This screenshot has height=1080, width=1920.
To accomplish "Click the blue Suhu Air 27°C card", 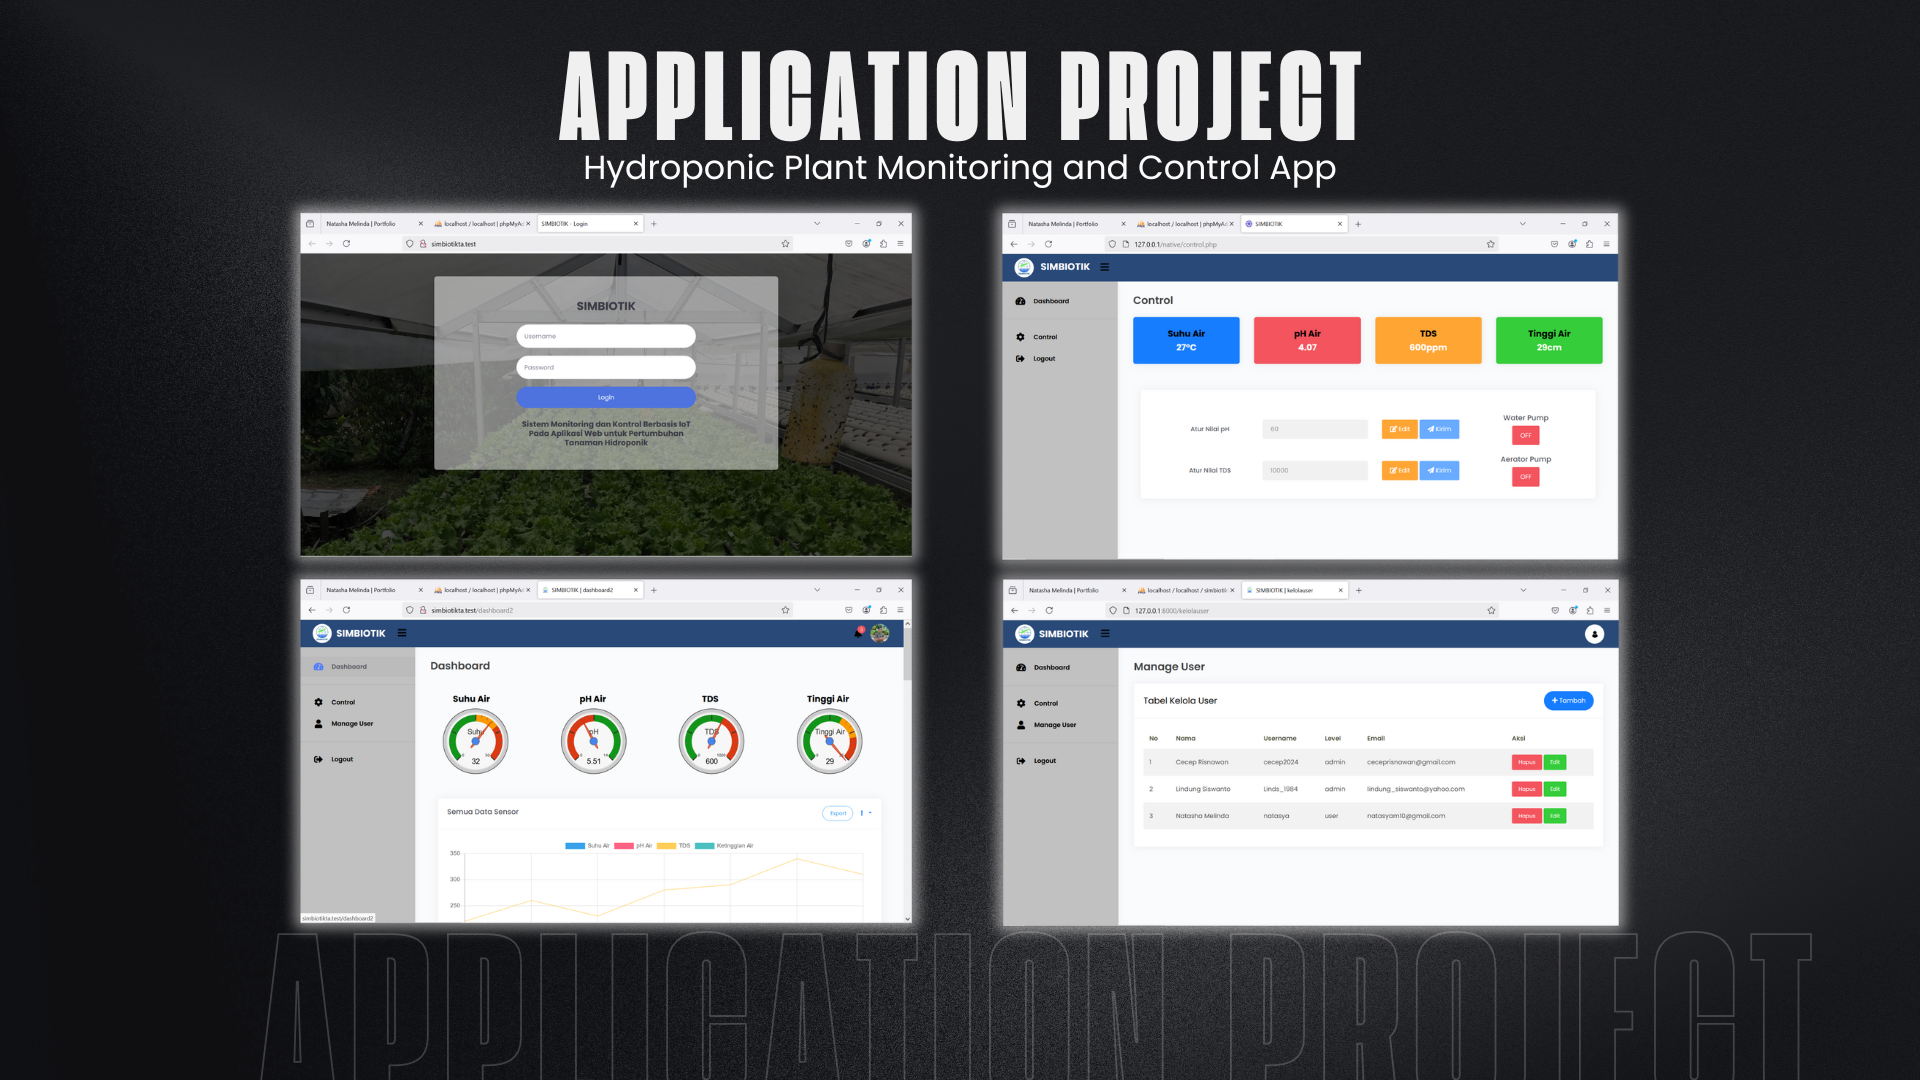I will (x=1186, y=340).
